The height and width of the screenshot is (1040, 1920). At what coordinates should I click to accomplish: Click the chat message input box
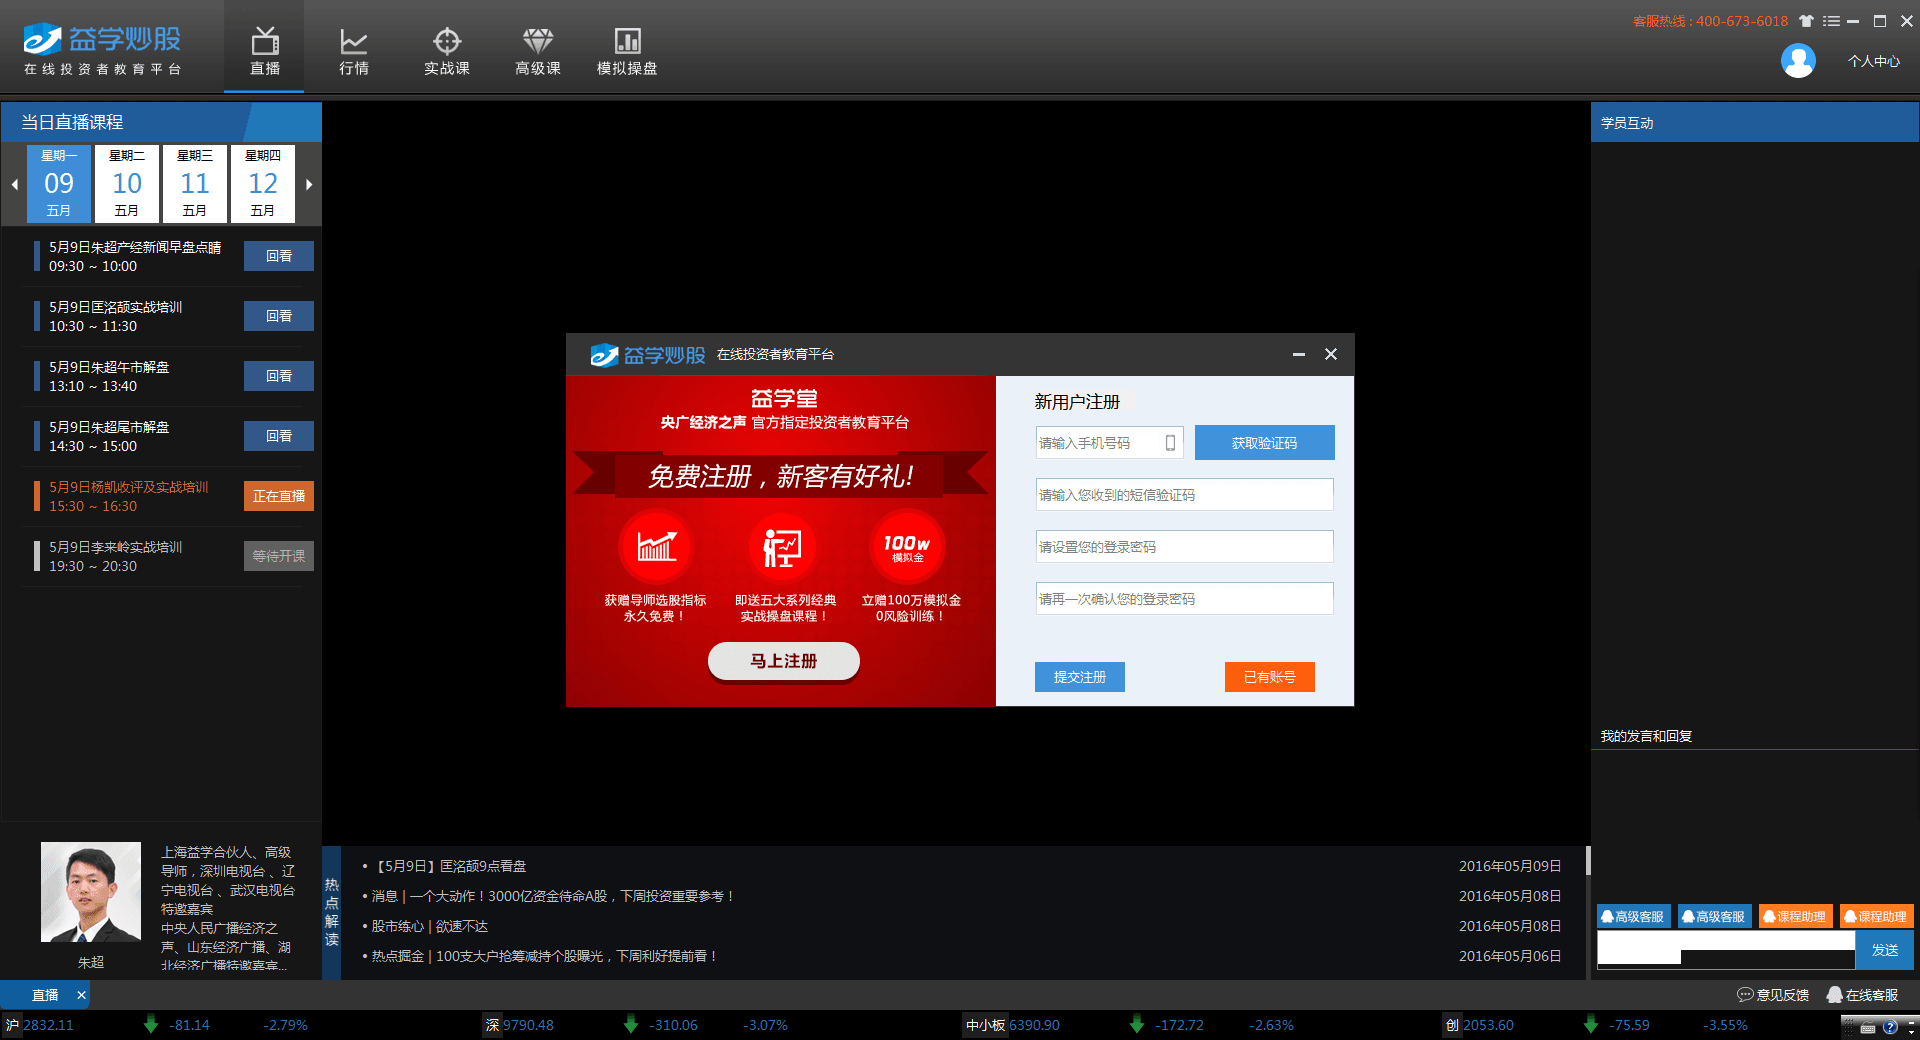click(1726, 949)
